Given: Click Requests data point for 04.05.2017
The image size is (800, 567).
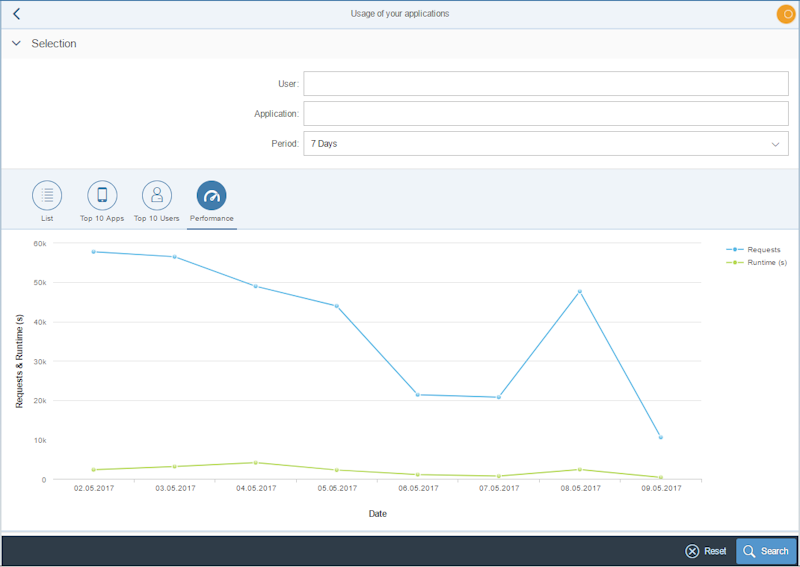Looking at the screenshot, I should click(256, 286).
